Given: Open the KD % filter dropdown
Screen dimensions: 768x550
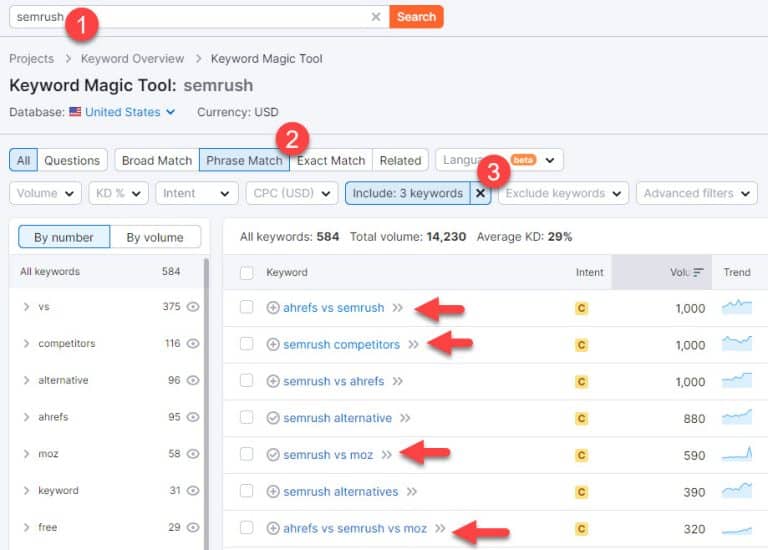Looking at the screenshot, I should coord(118,193).
